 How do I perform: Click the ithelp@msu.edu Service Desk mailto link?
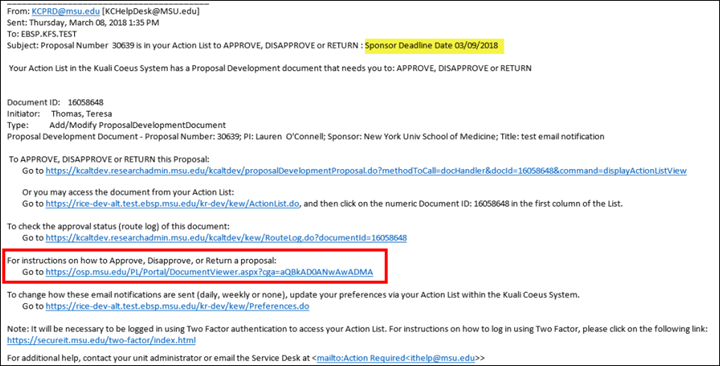click(x=396, y=358)
